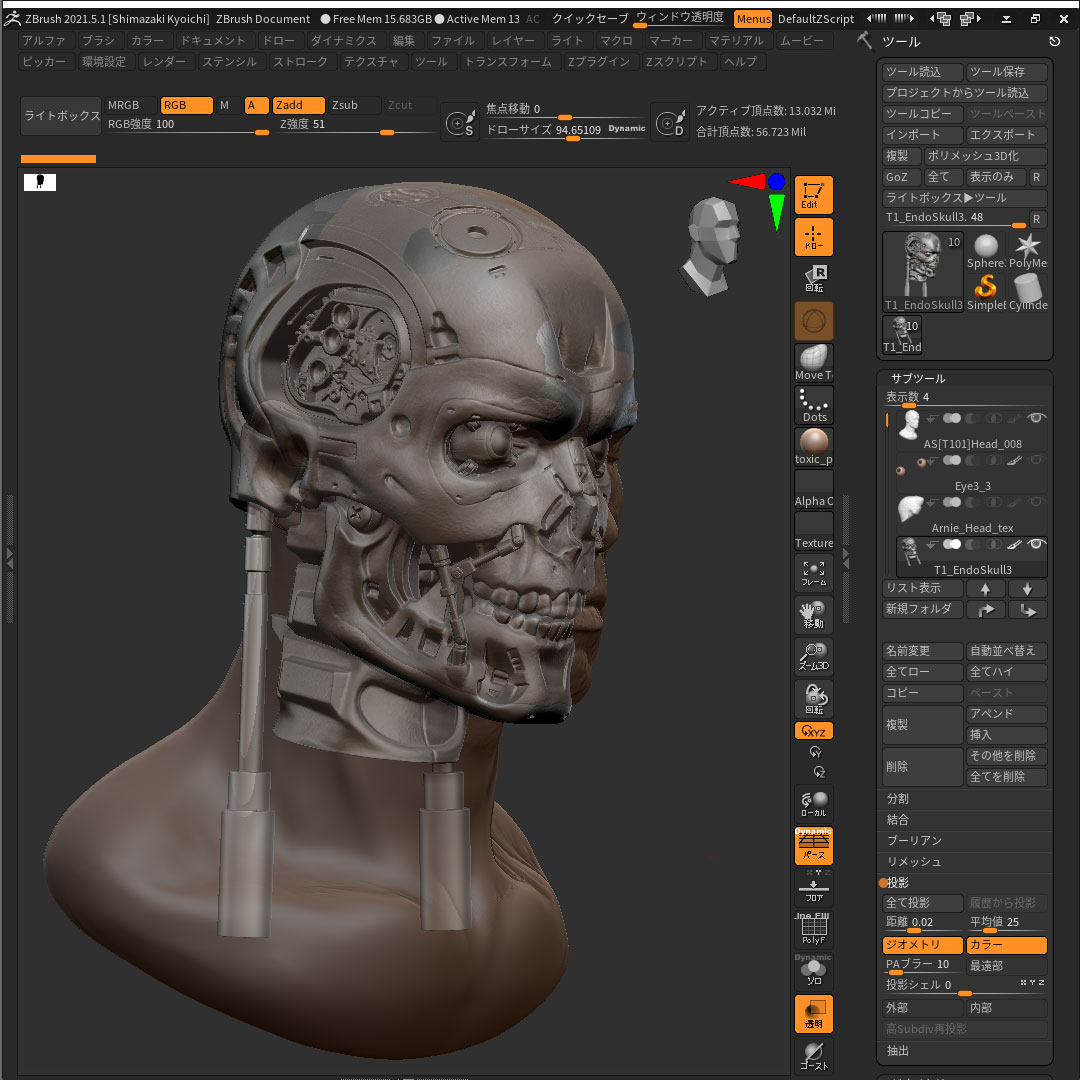Toggle Transparency (透明) button

pyautogui.click(x=813, y=1014)
